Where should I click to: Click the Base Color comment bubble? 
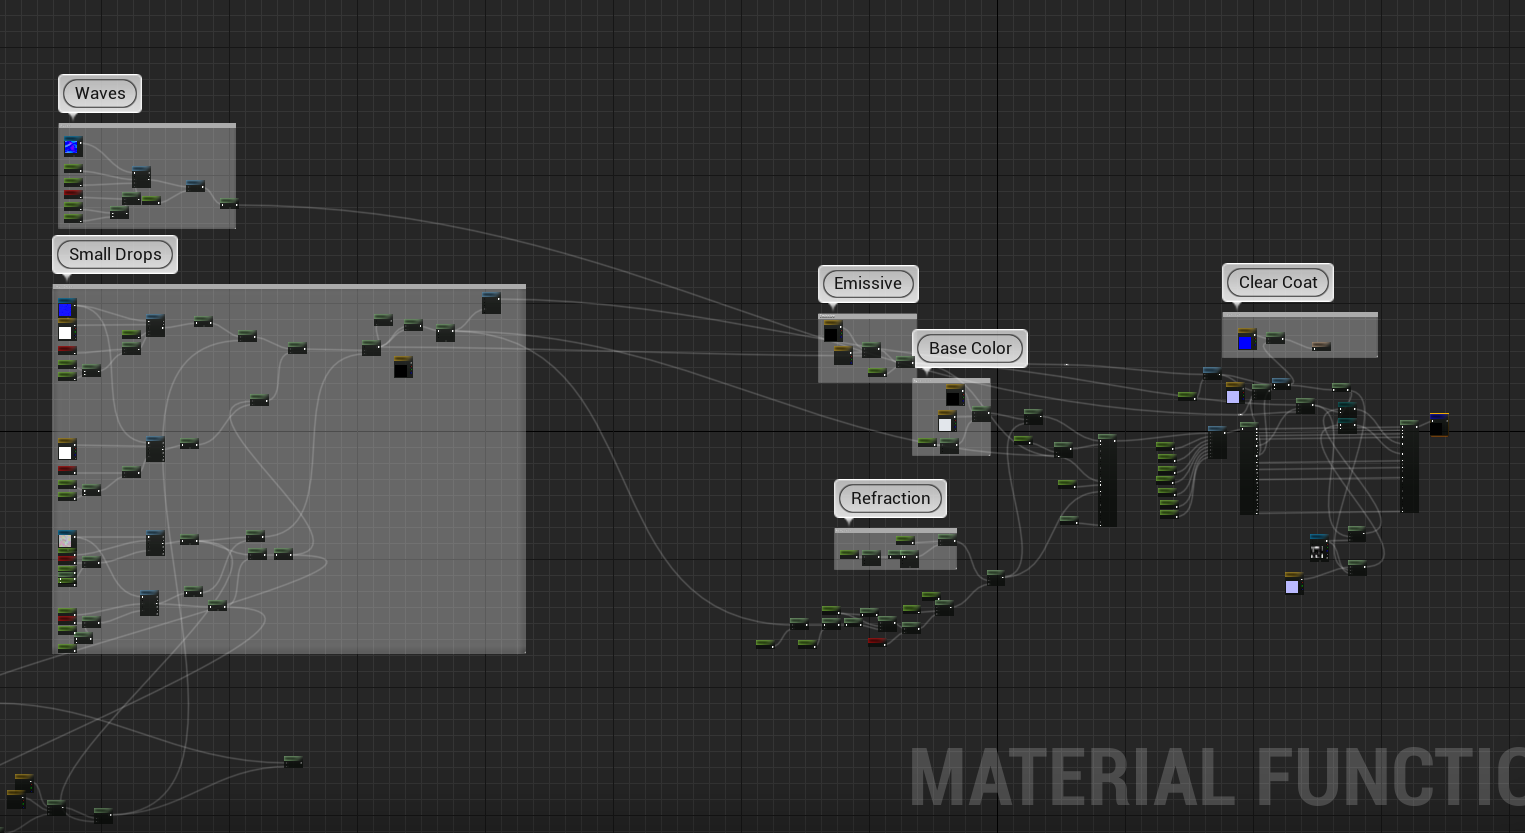[970, 349]
